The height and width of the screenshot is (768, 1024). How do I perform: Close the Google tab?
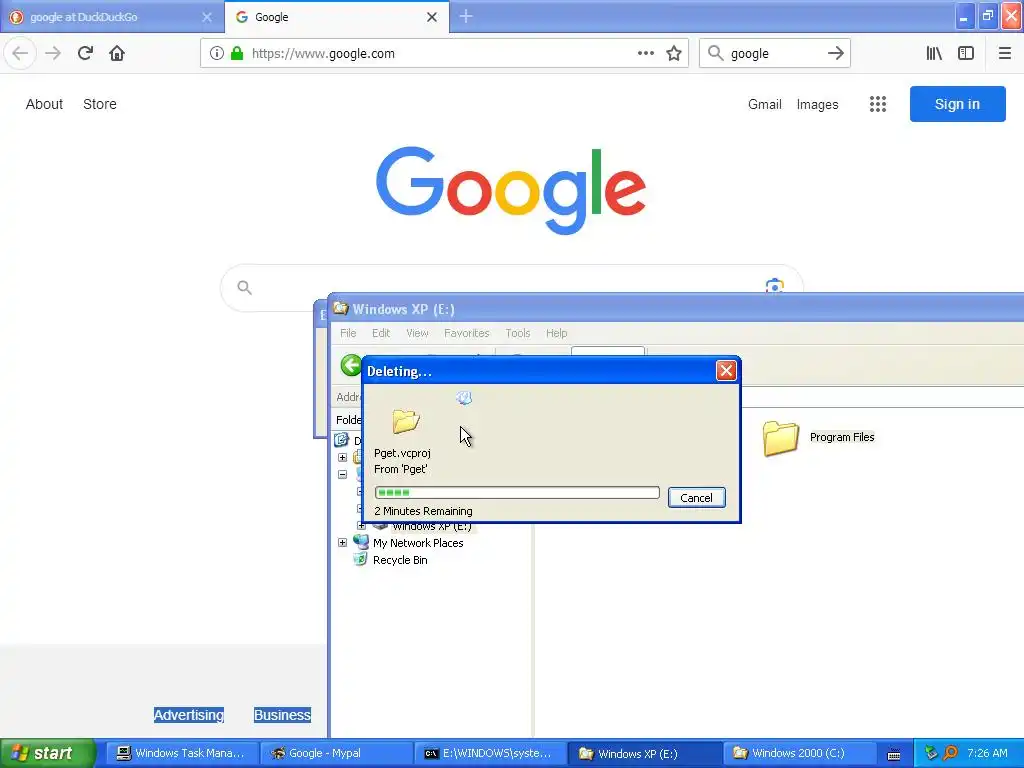(x=432, y=17)
